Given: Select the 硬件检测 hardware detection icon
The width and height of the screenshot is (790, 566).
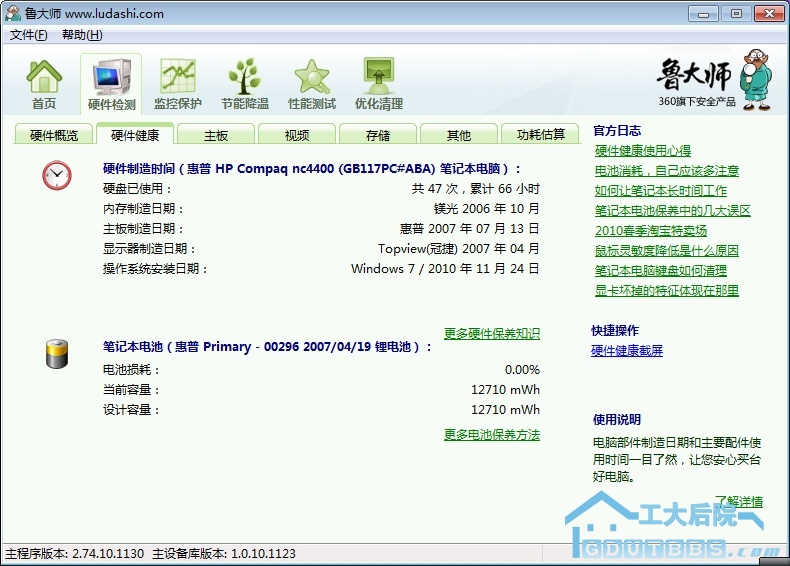Looking at the screenshot, I should pos(111,85).
